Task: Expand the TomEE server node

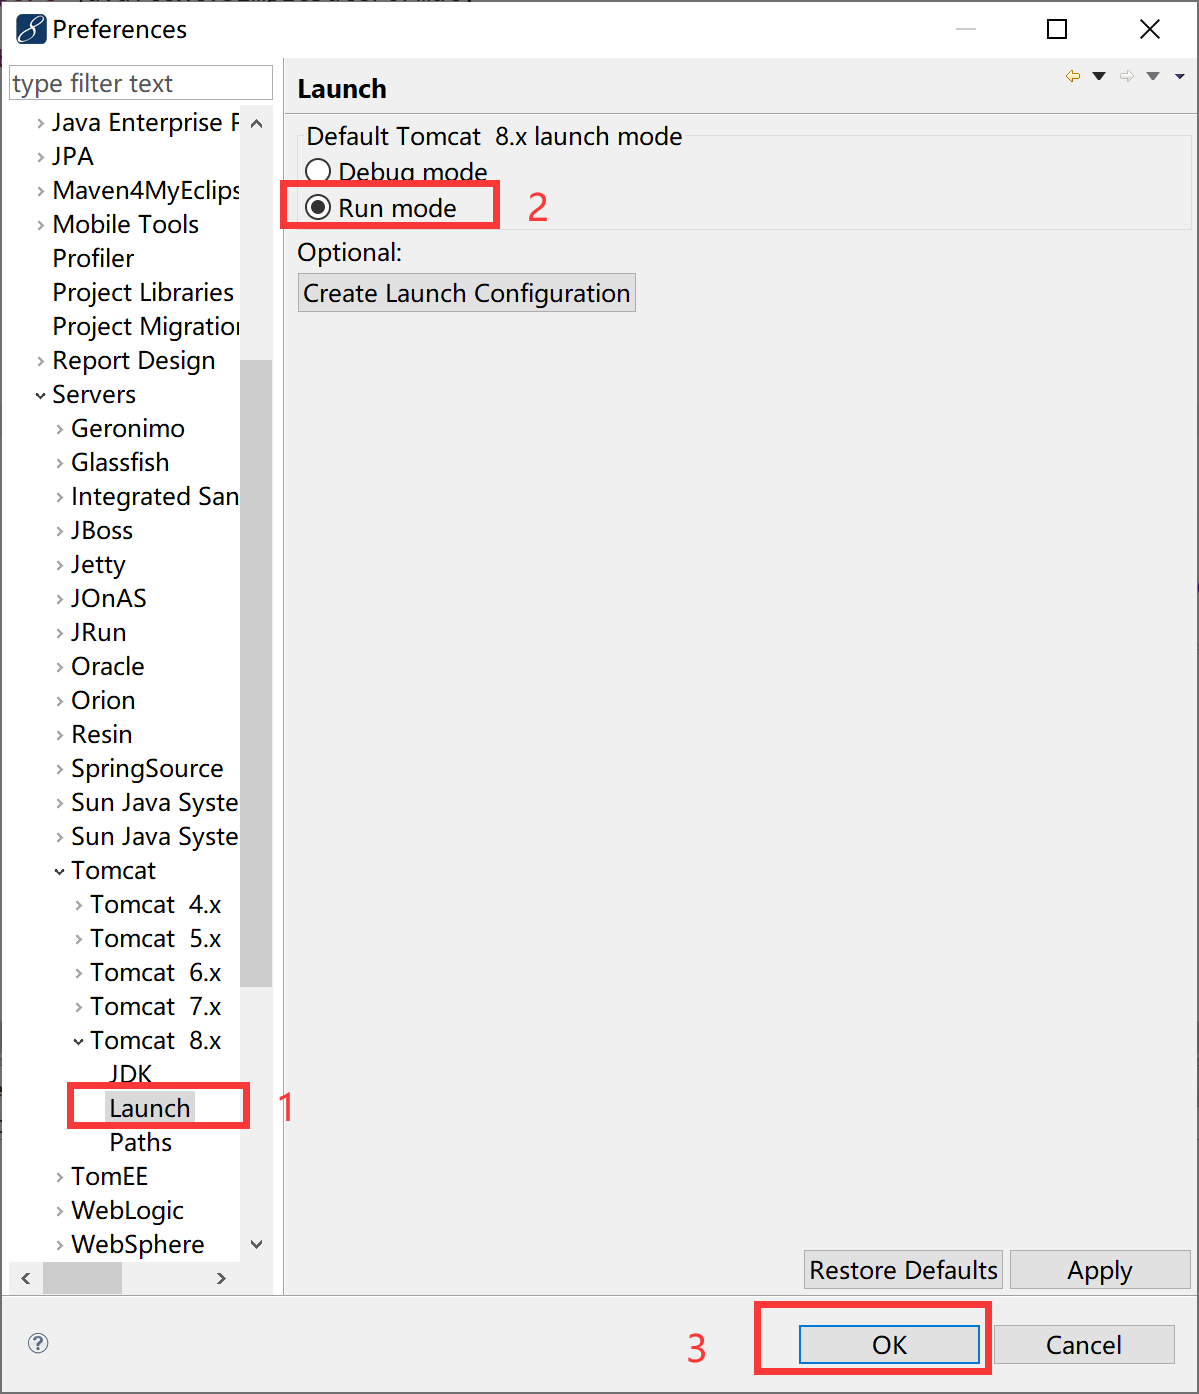Action: pos(59,1177)
